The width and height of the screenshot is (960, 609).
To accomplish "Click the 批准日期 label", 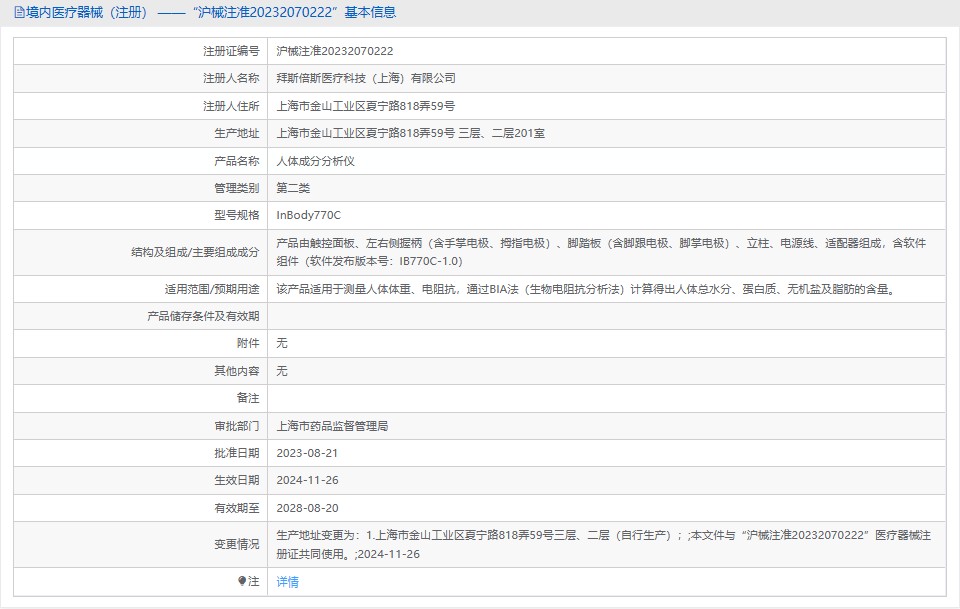I will pyautogui.click(x=236, y=453).
